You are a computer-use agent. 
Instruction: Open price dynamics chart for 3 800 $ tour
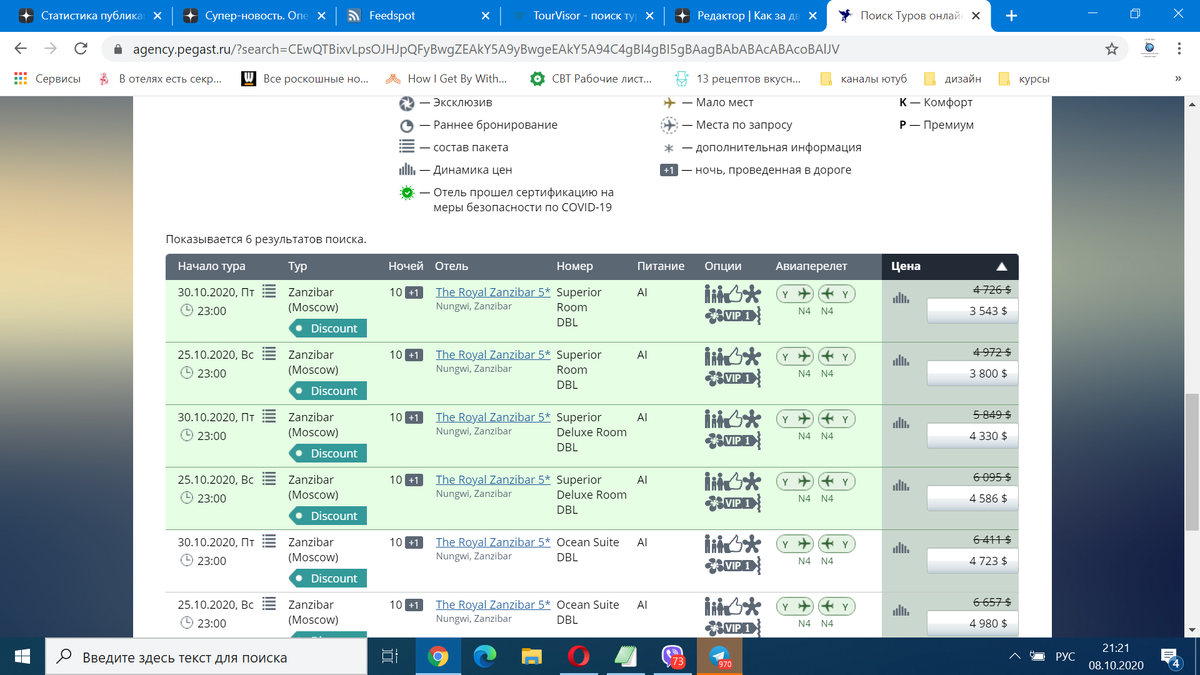coord(901,361)
